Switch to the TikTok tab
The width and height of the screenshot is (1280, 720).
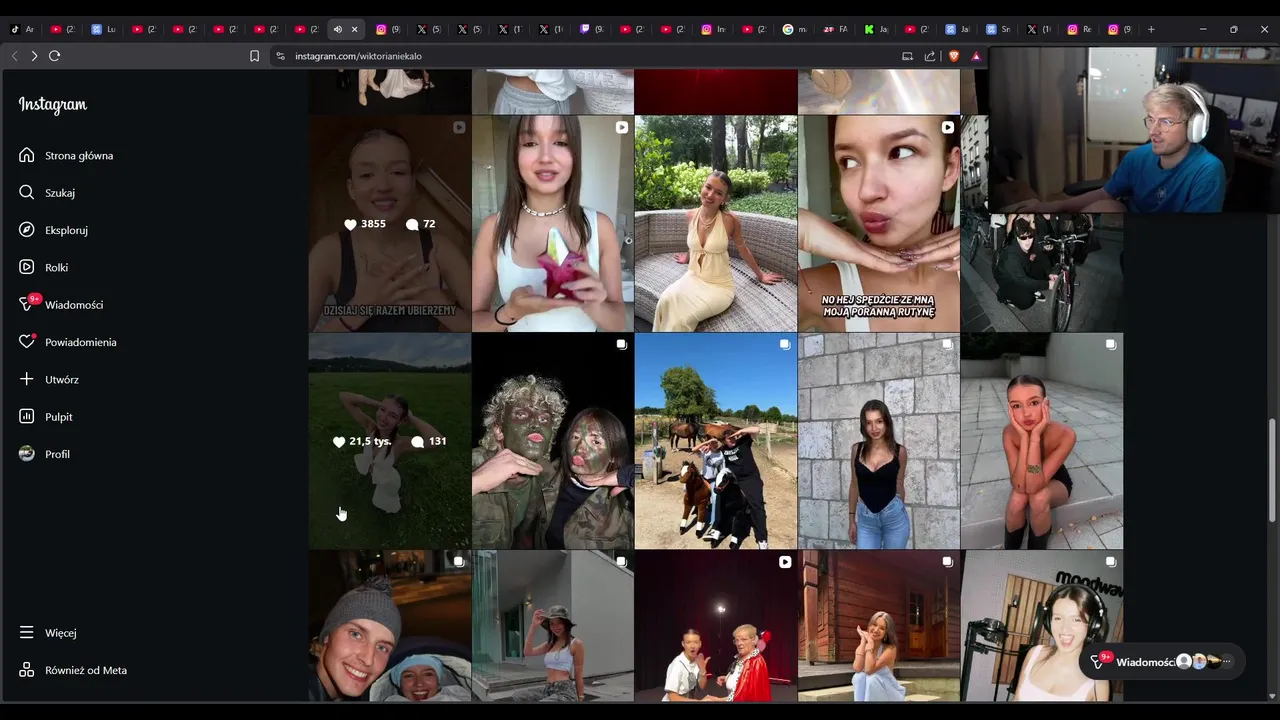pos(22,29)
